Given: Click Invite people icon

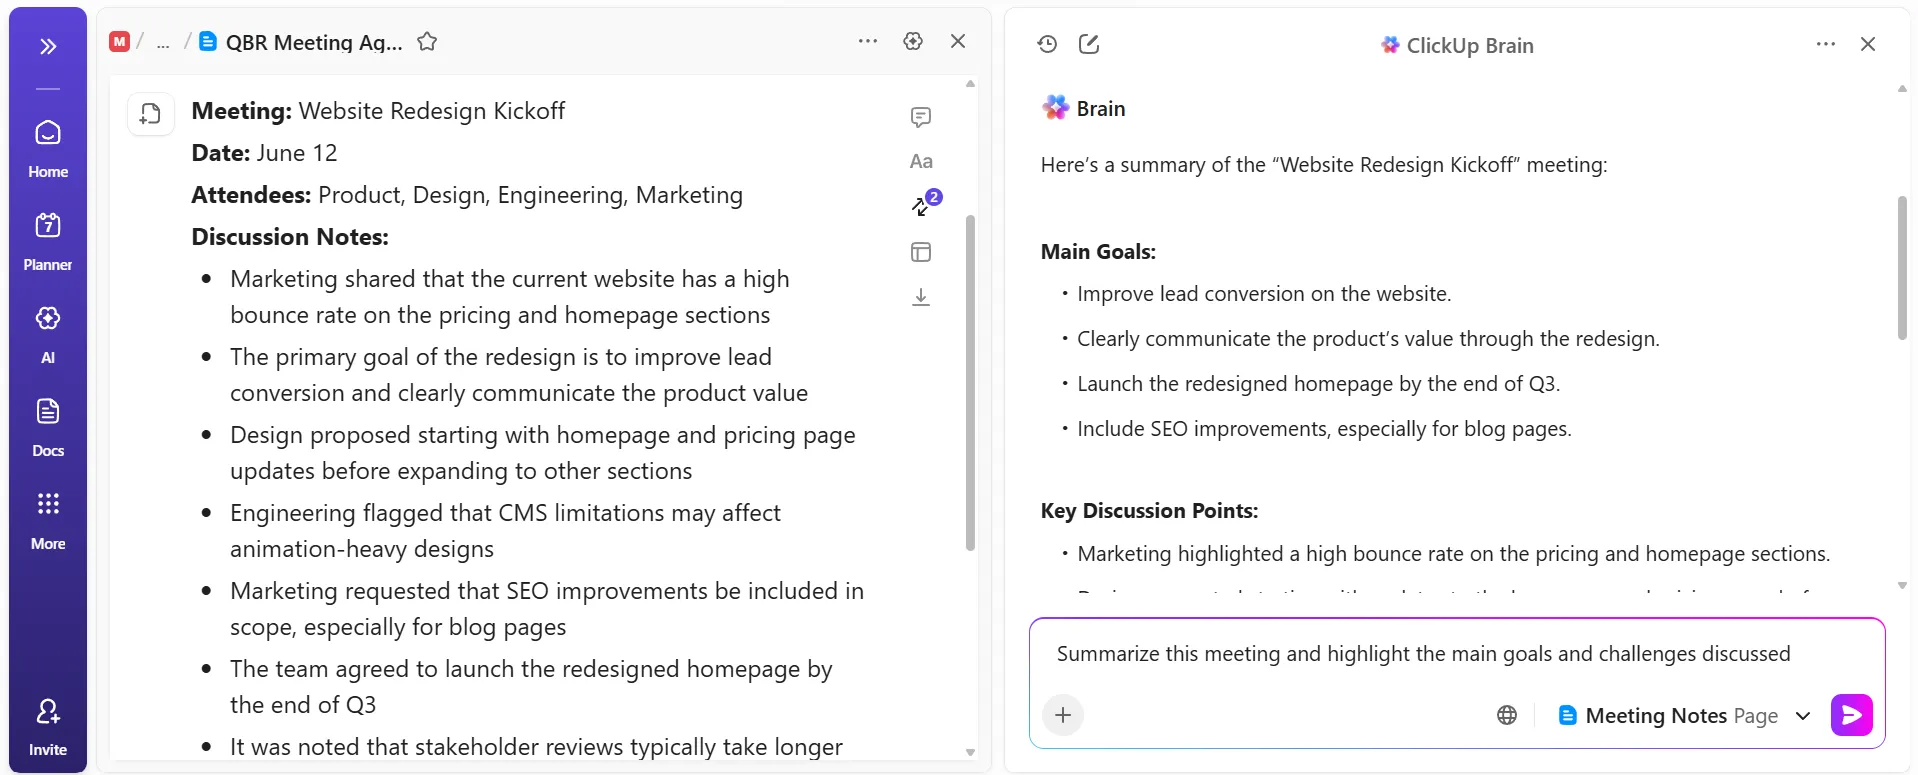Looking at the screenshot, I should click(48, 727).
